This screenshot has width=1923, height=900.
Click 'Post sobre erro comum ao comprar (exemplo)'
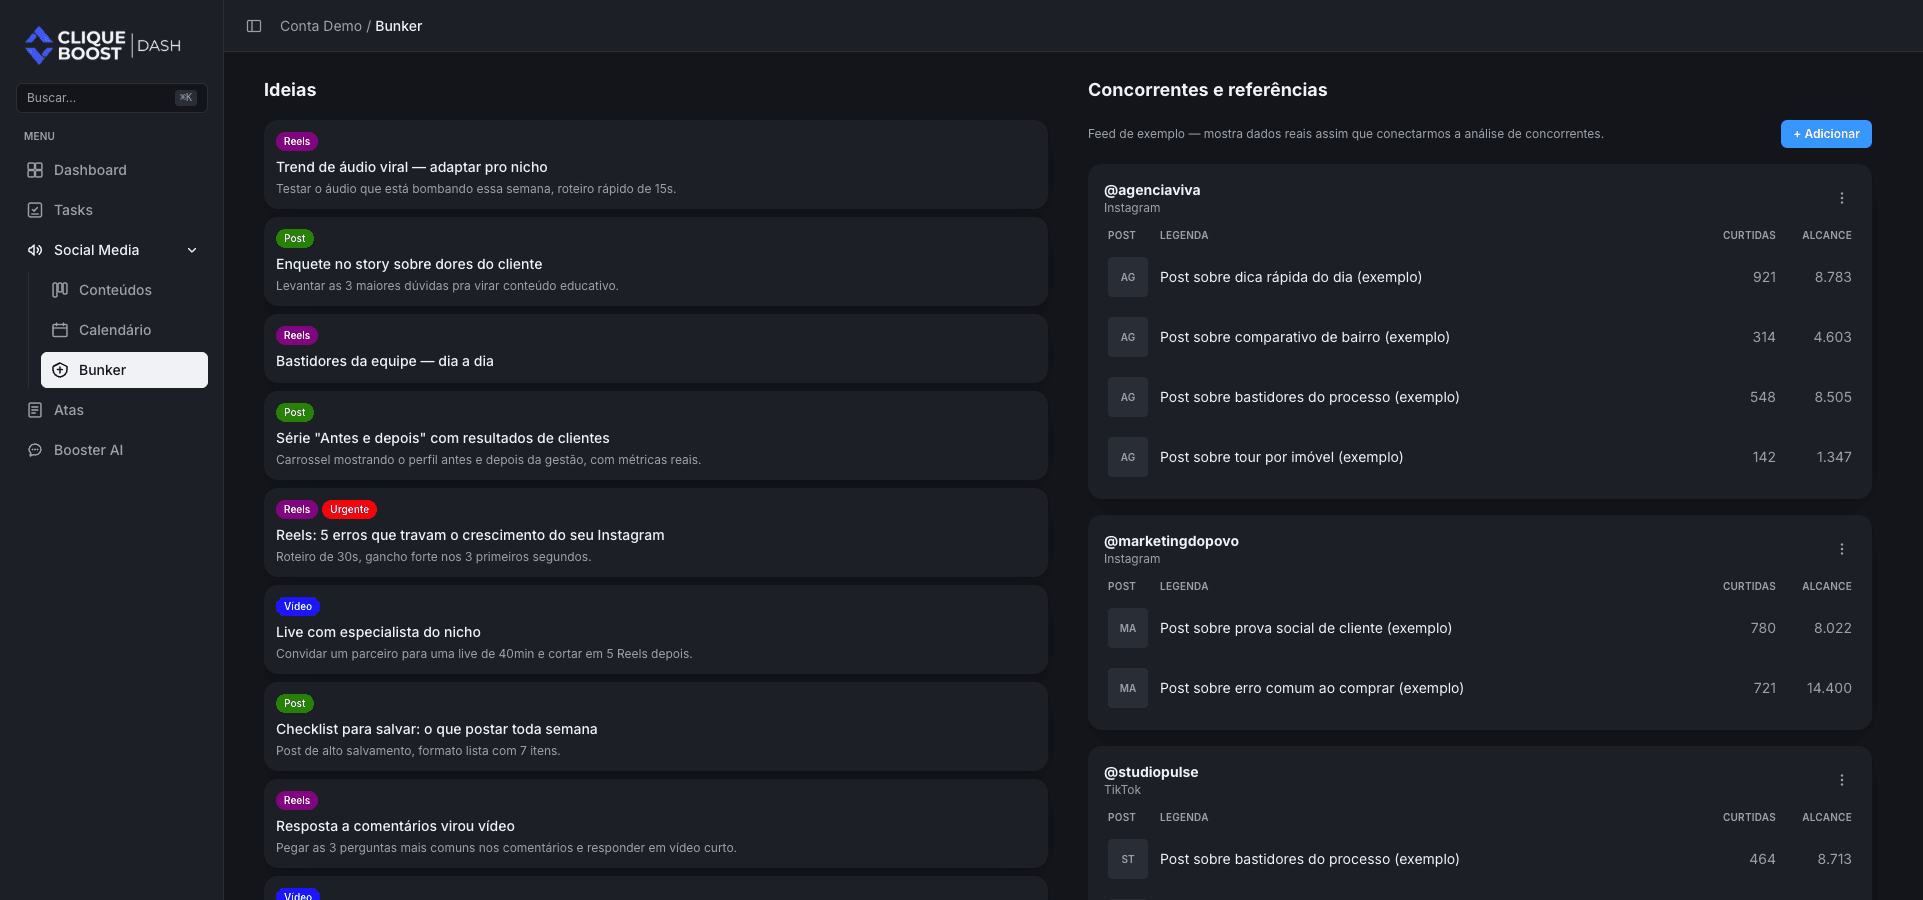click(x=1312, y=688)
